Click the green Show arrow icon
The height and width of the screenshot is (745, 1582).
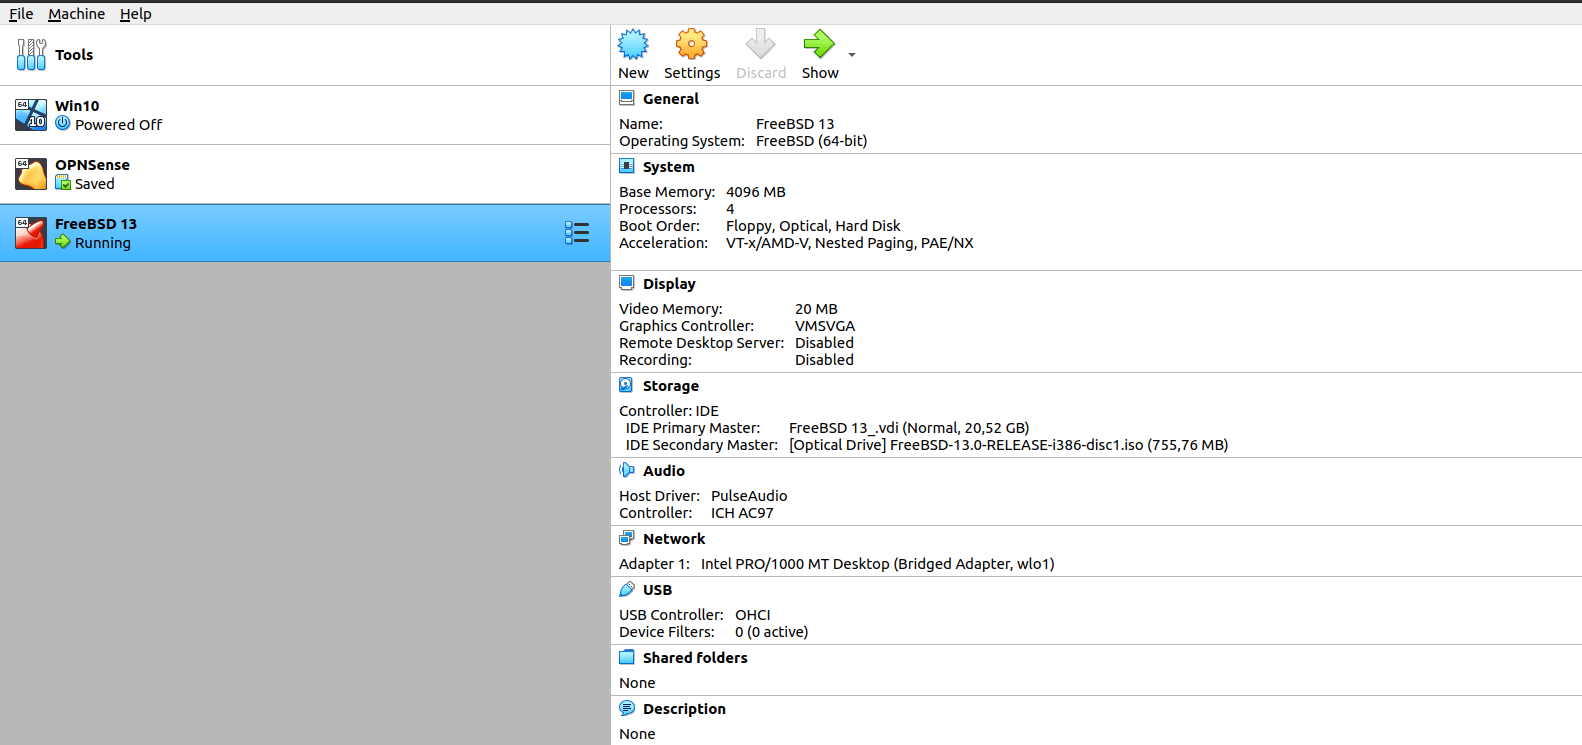click(819, 44)
